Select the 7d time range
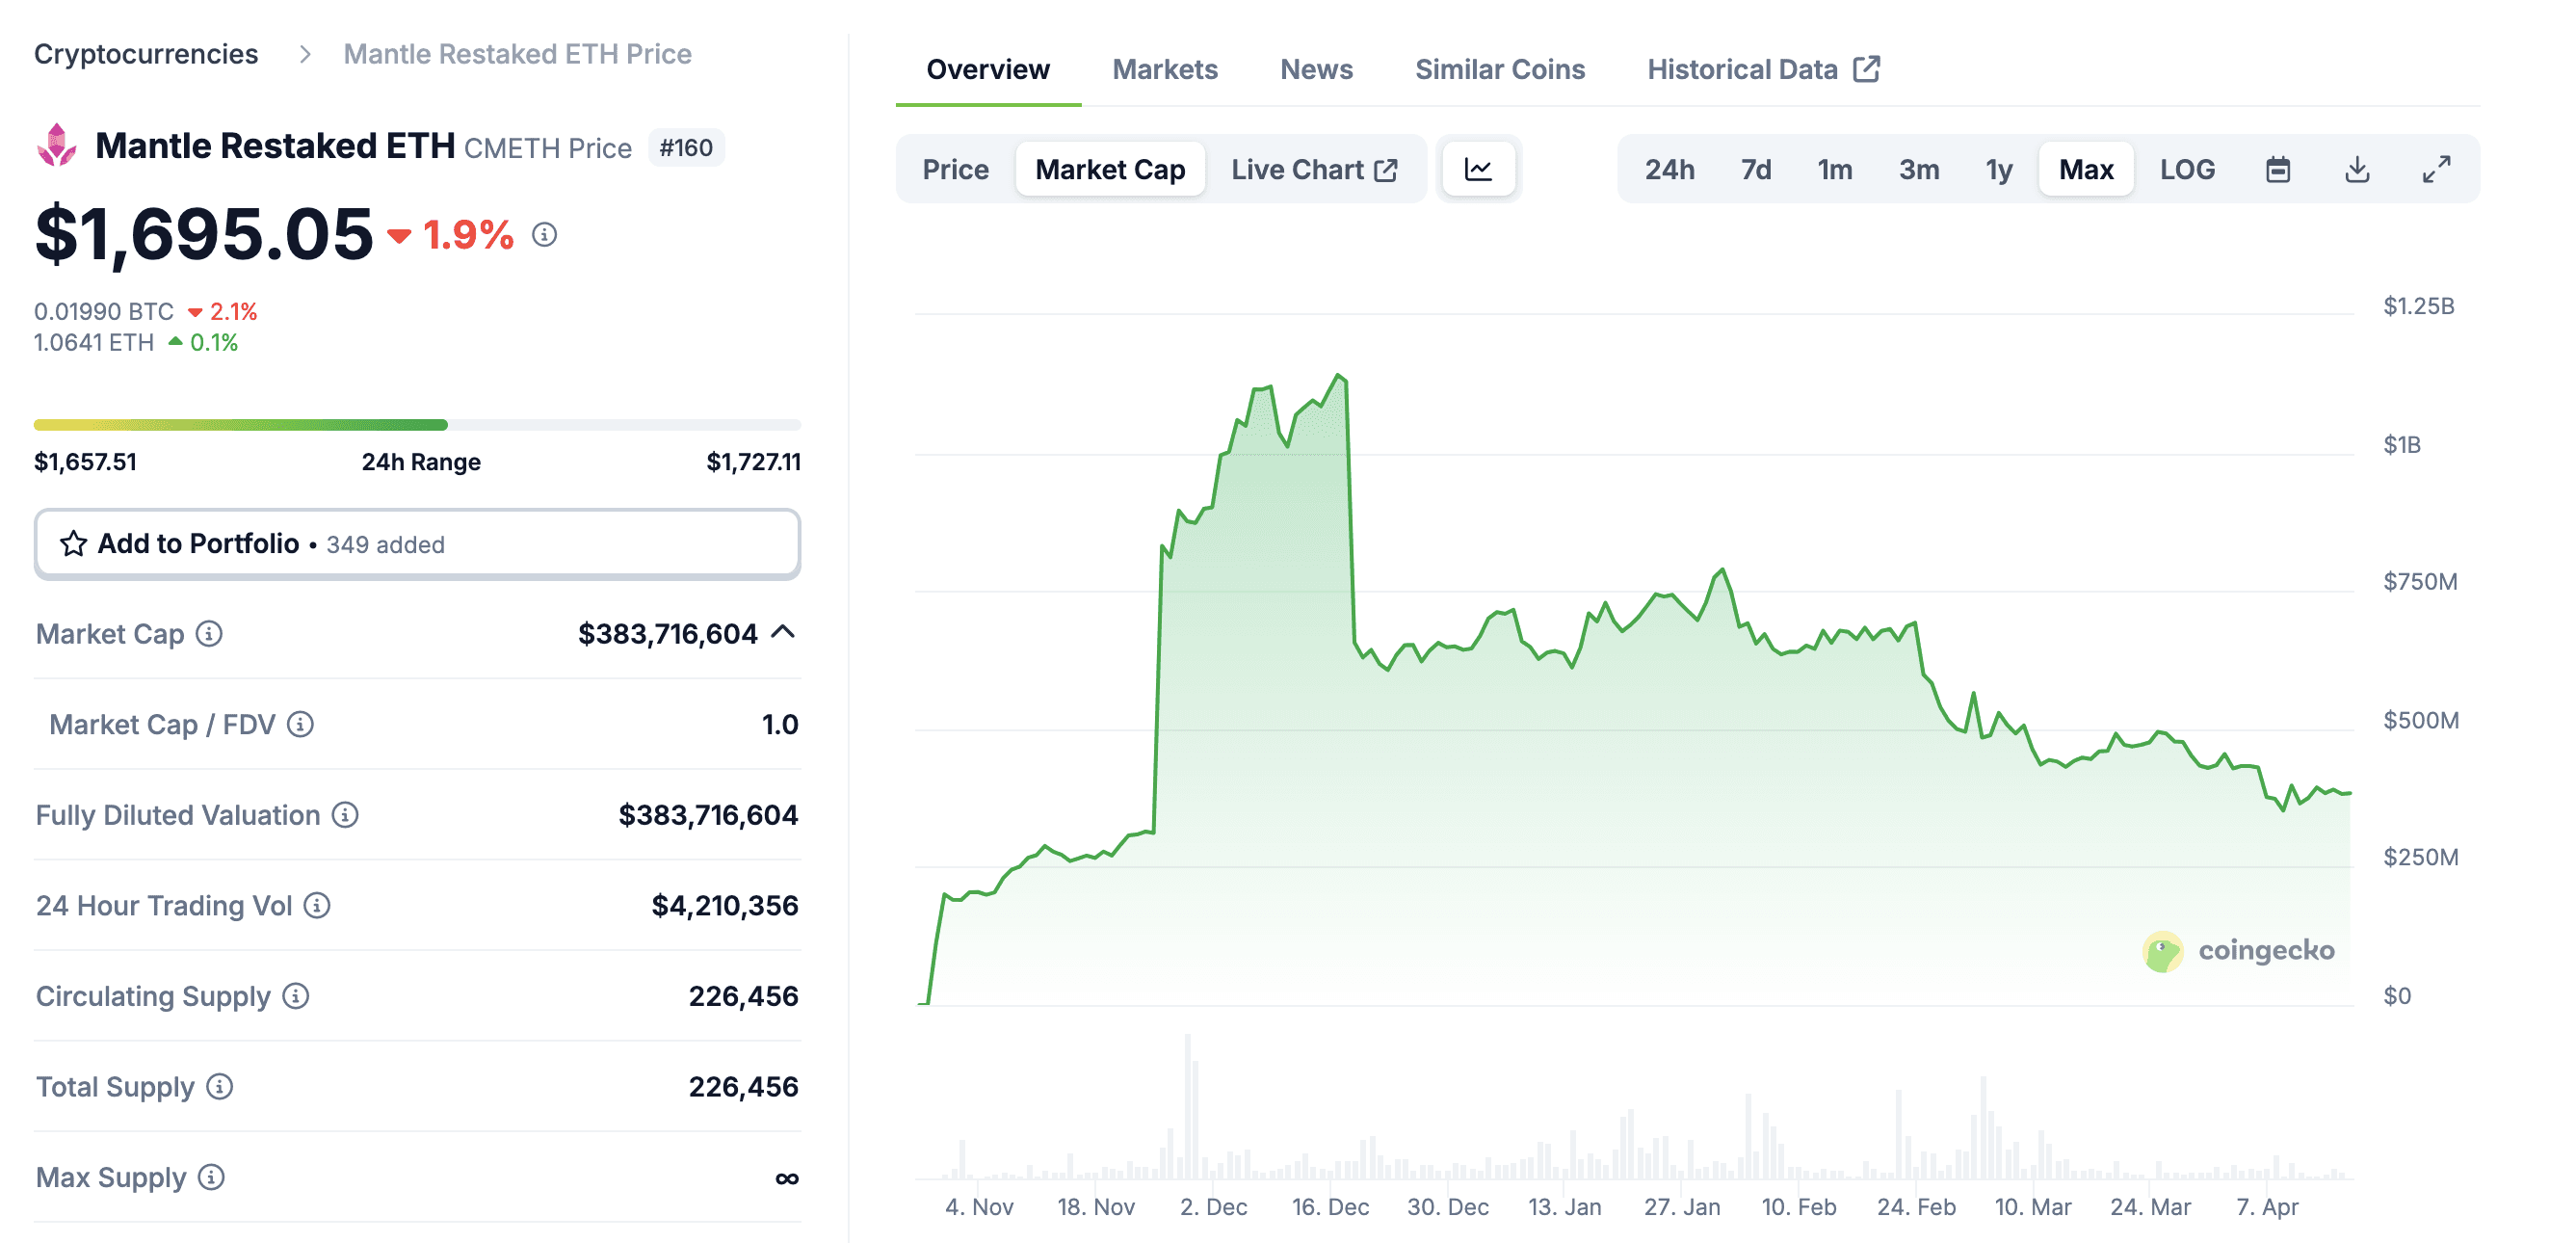The height and width of the screenshot is (1243, 2576). pyautogui.click(x=1755, y=169)
